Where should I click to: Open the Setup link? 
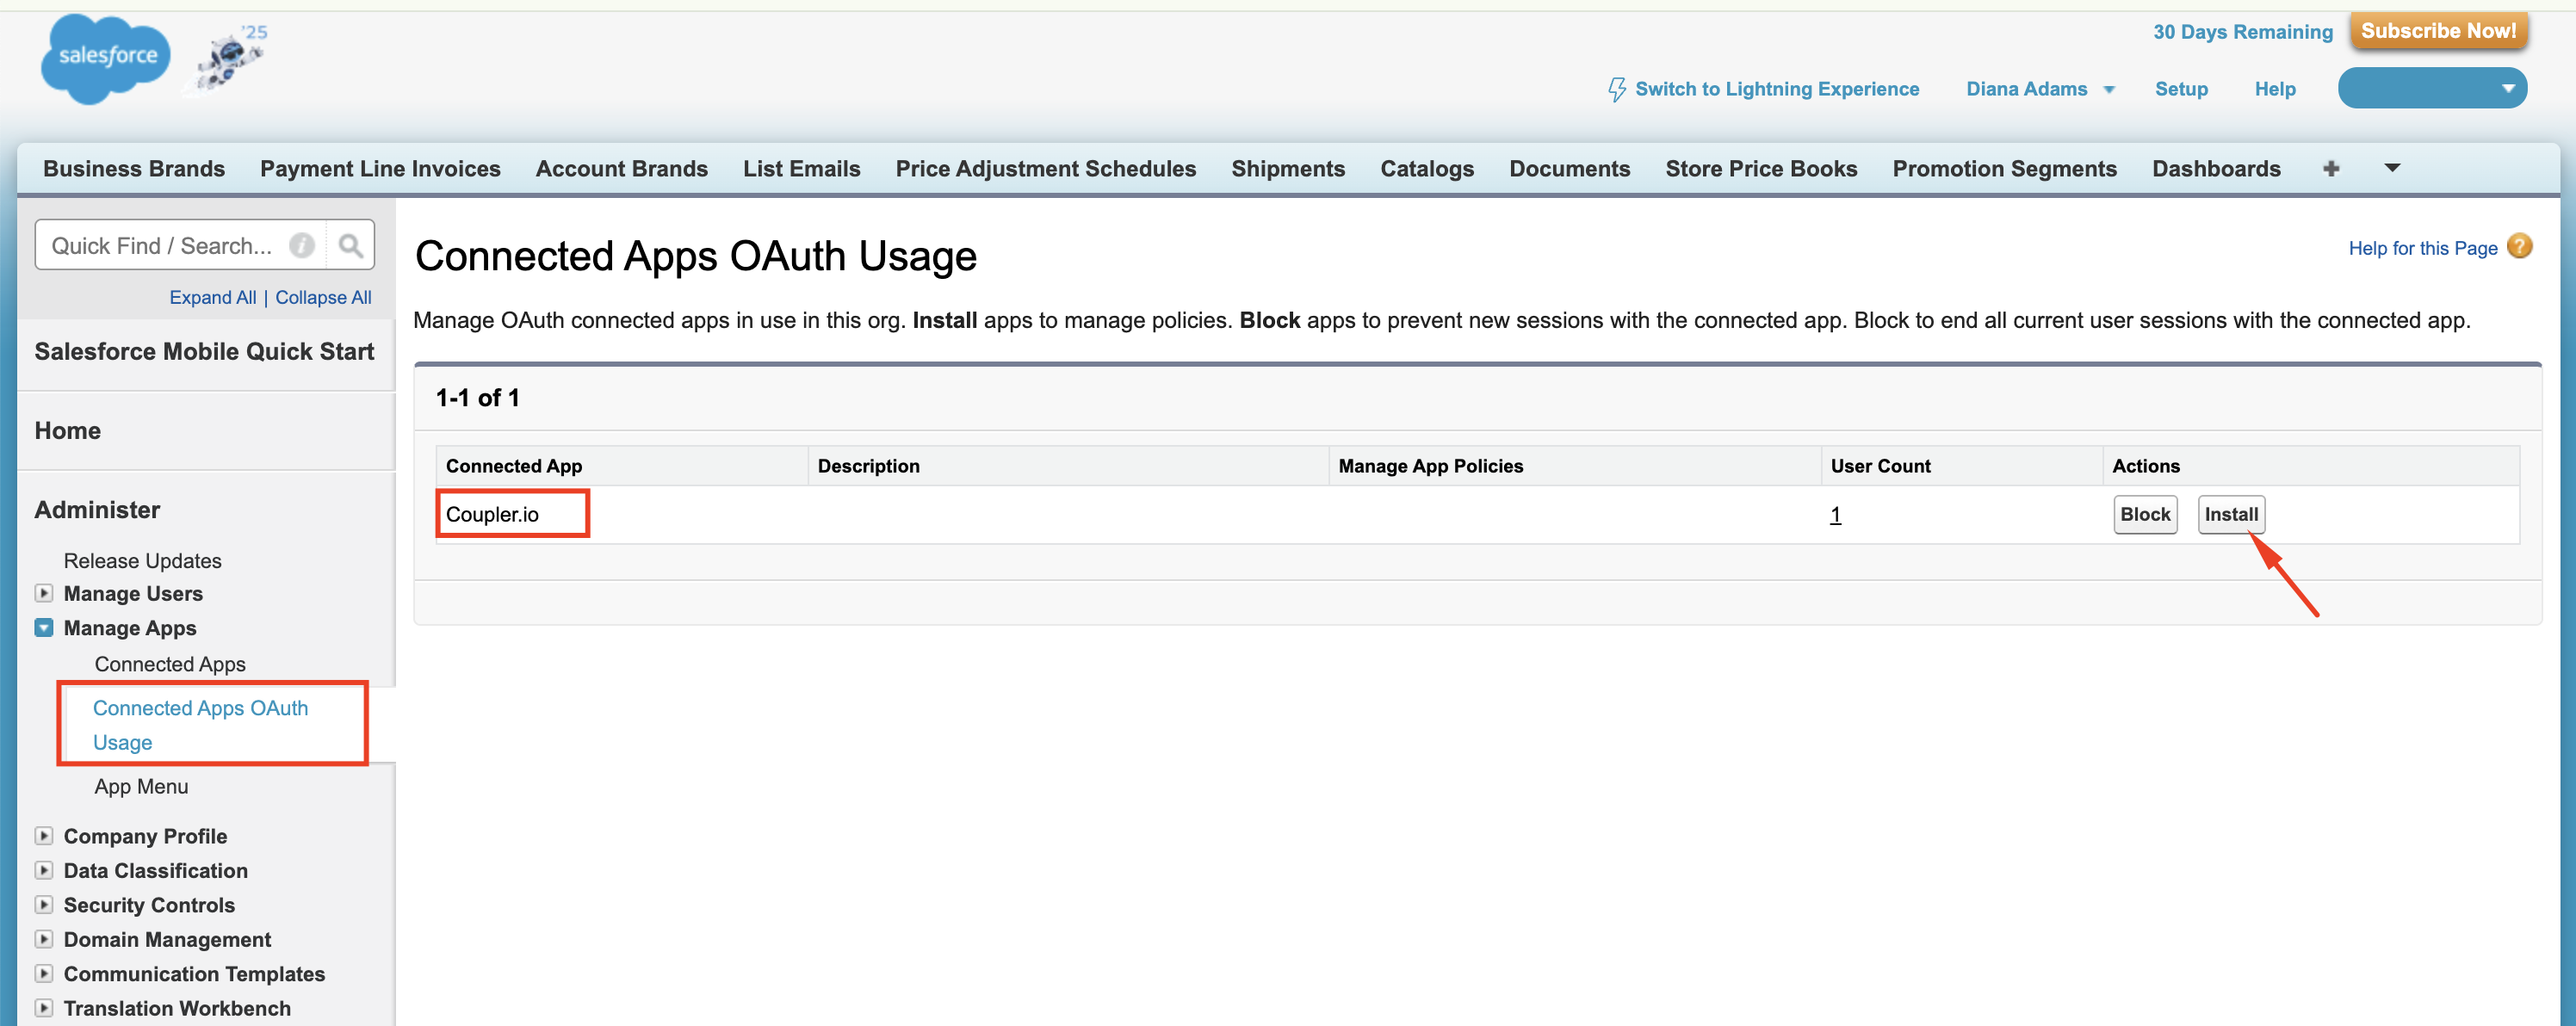pyautogui.click(x=2181, y=89)
